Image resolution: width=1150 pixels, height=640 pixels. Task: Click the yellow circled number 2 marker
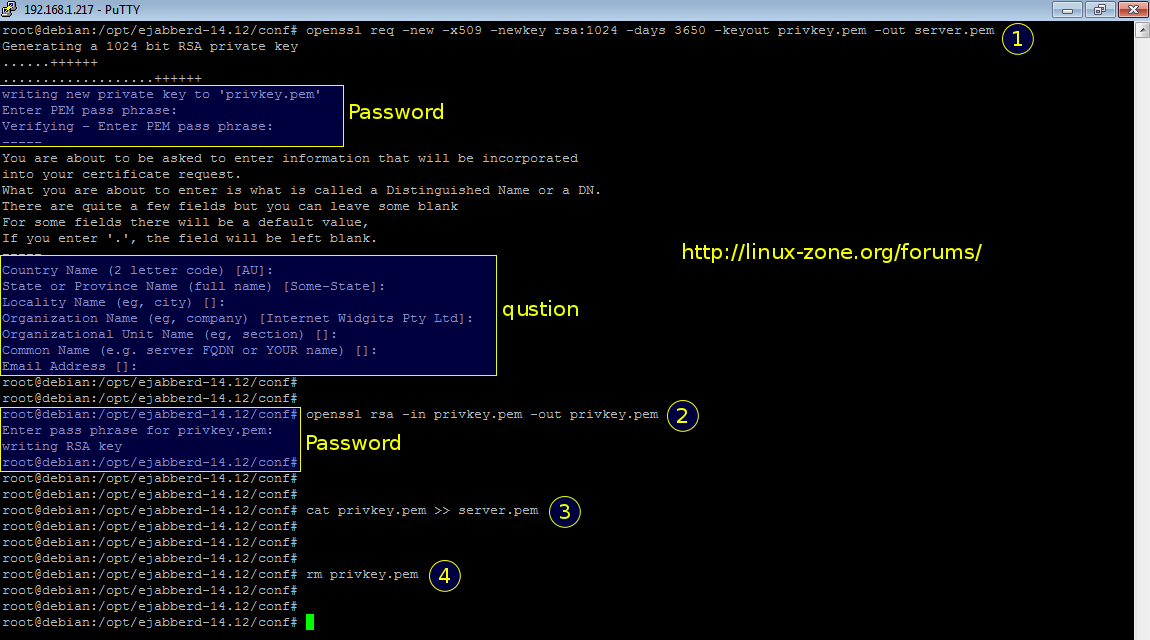[x=682, y=415]
